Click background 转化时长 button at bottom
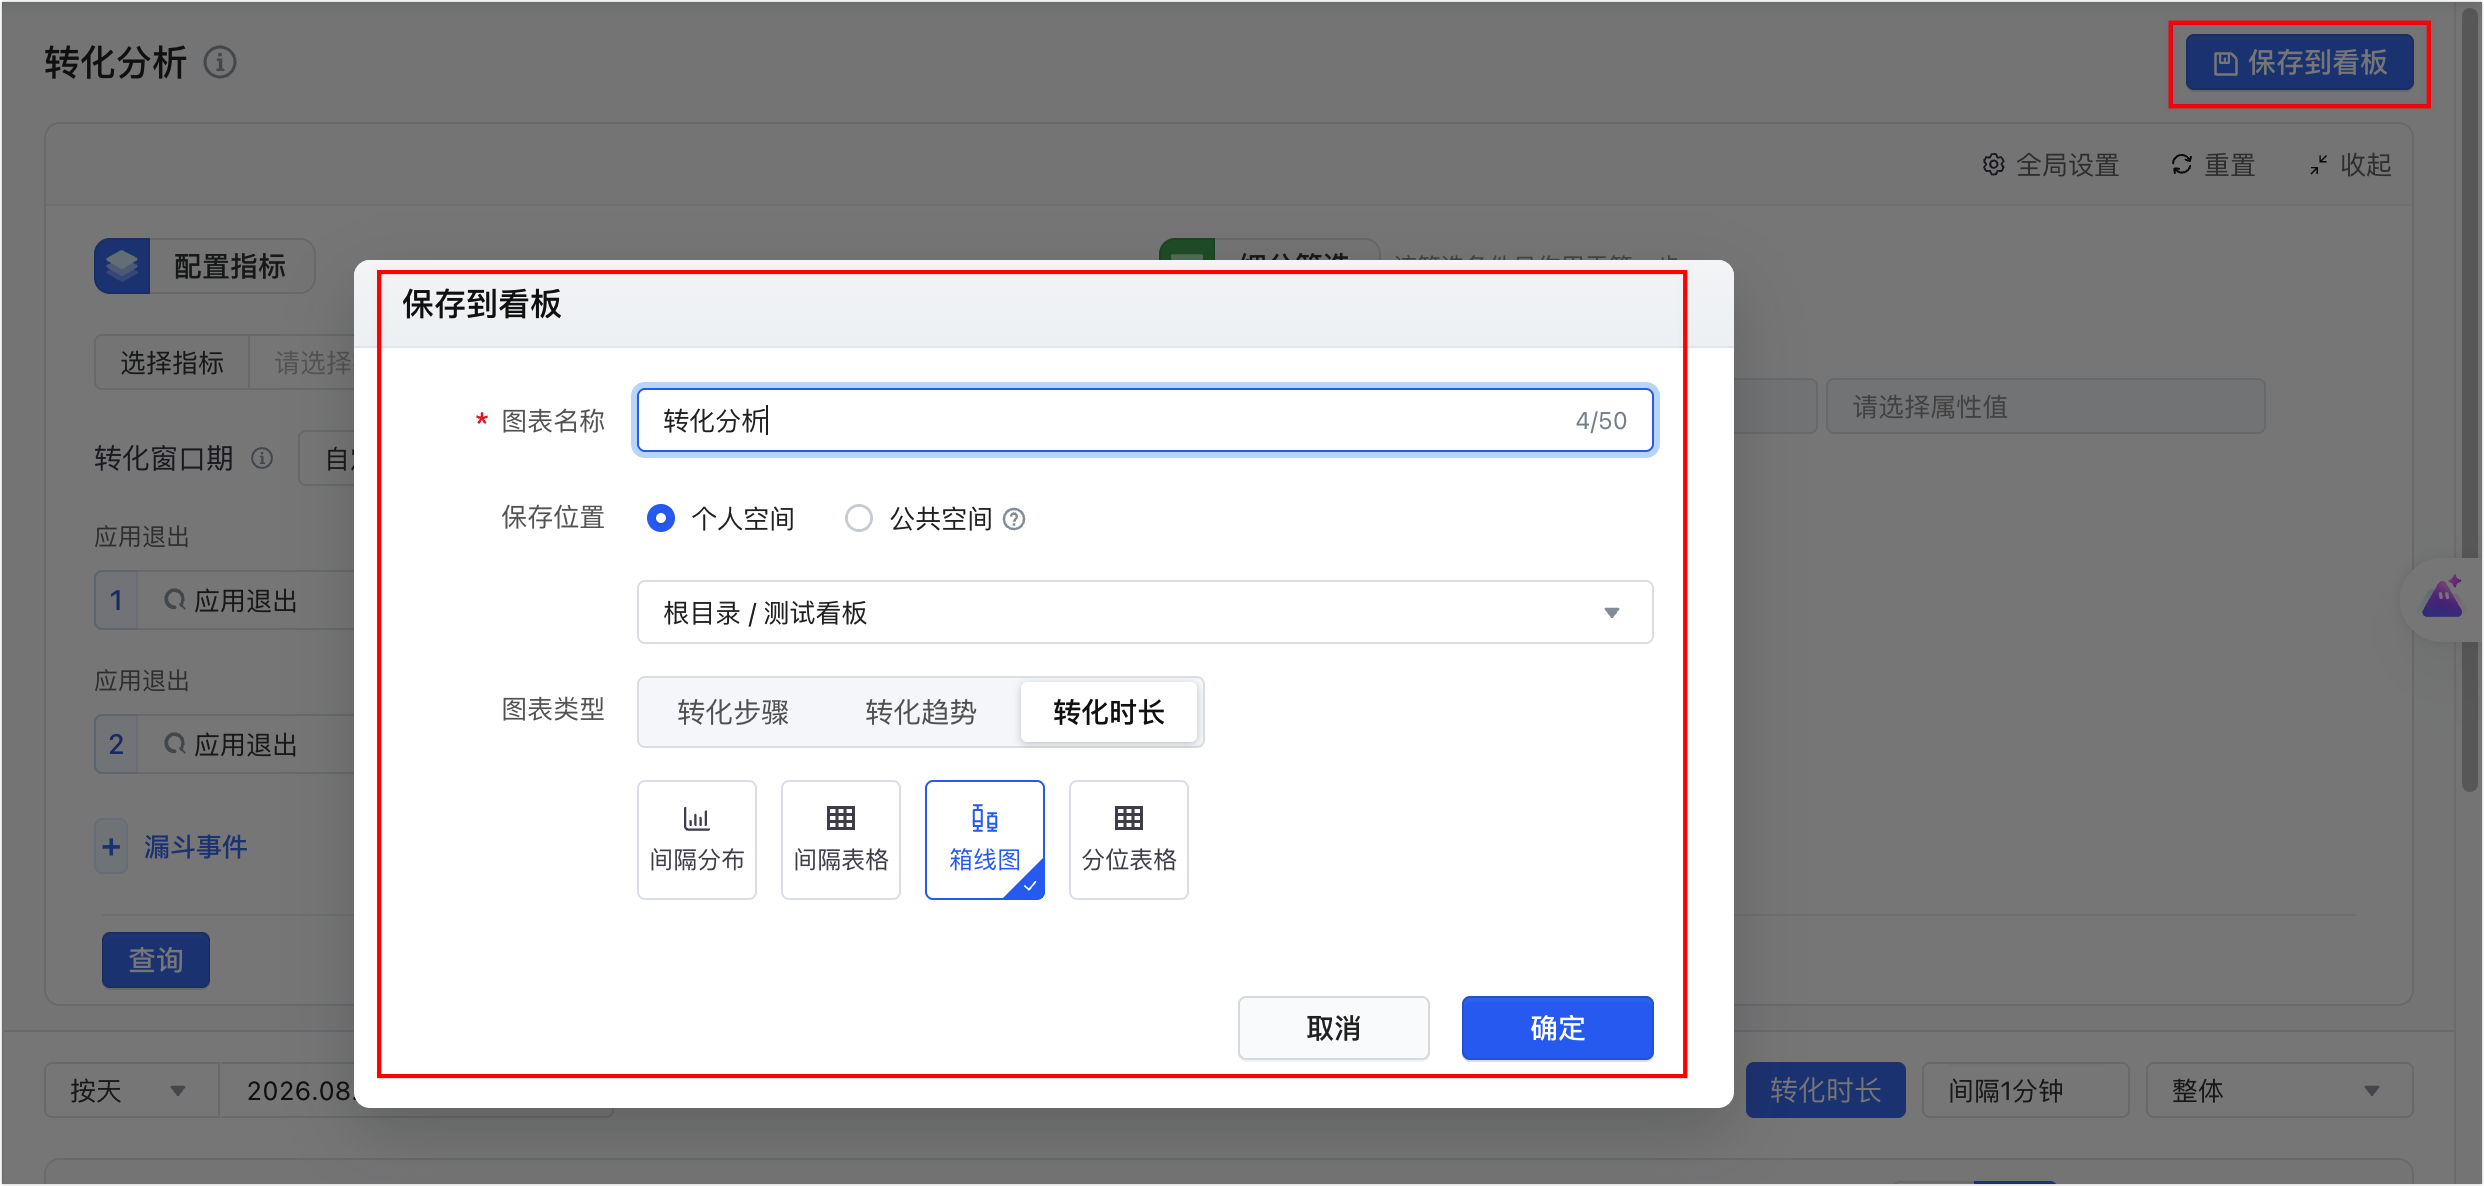 [x=1826, y=1090]
